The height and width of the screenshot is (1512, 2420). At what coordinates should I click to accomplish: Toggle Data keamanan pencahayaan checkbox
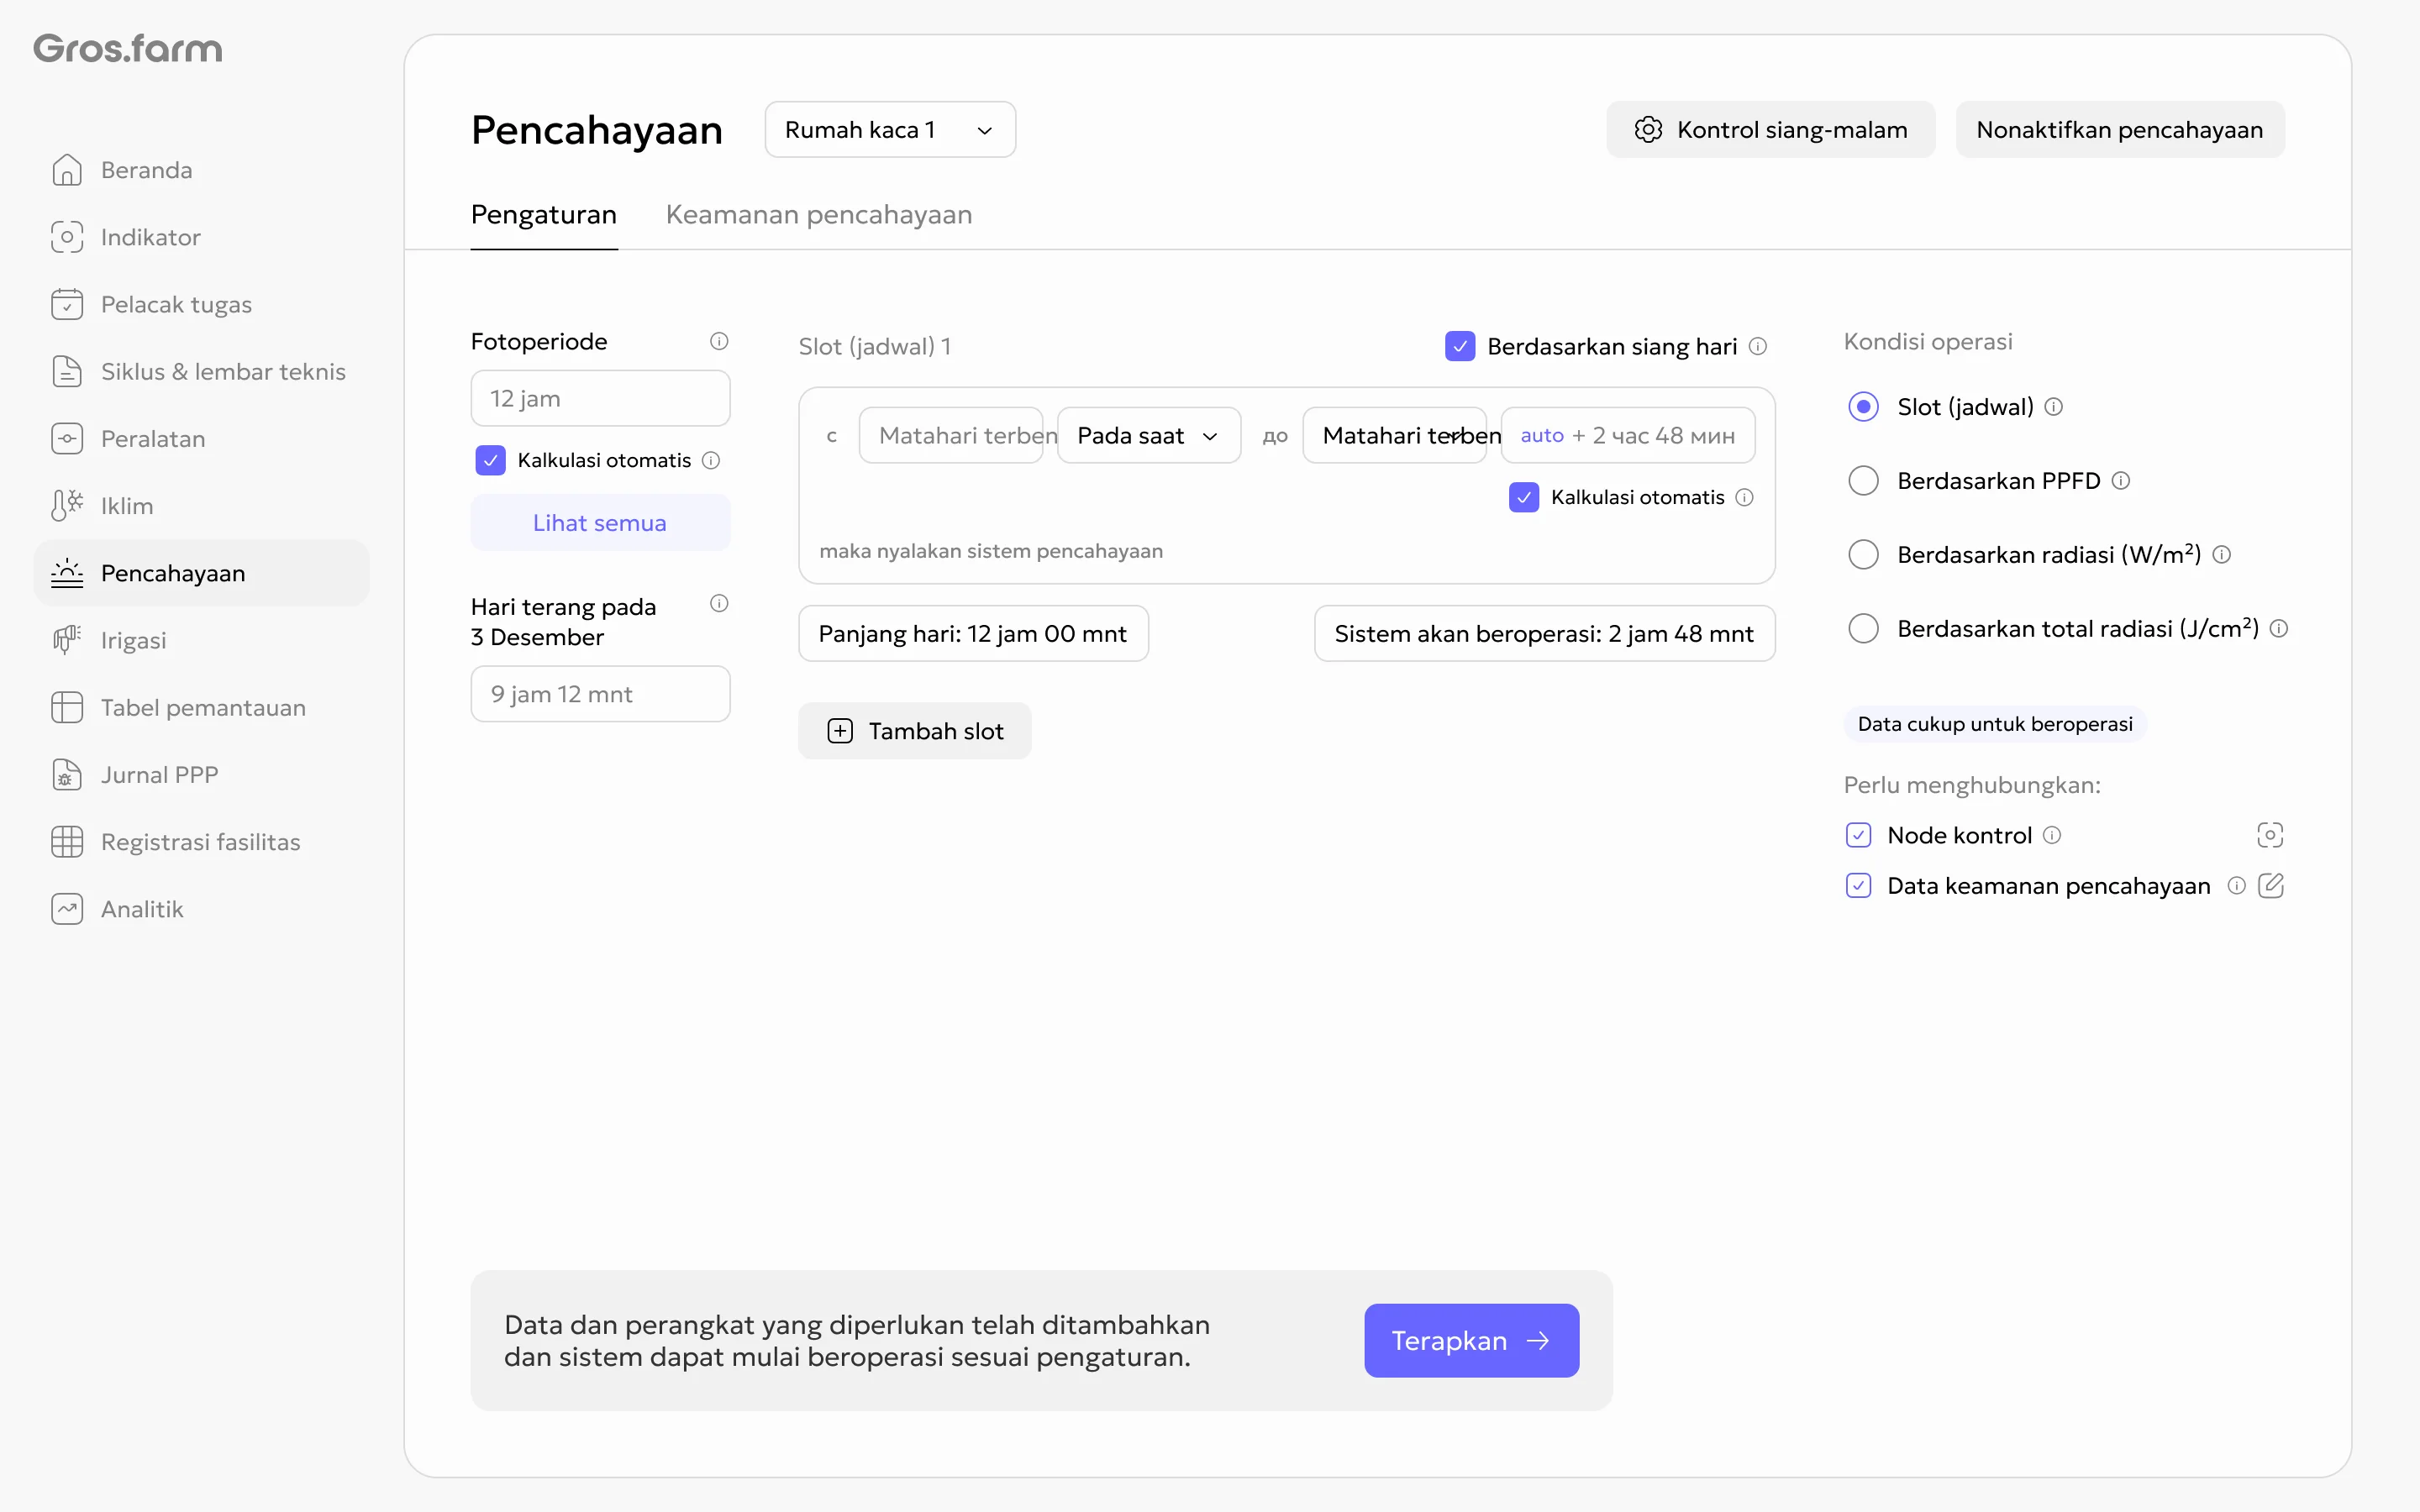pyautogui.click(x=1858, y=885)
